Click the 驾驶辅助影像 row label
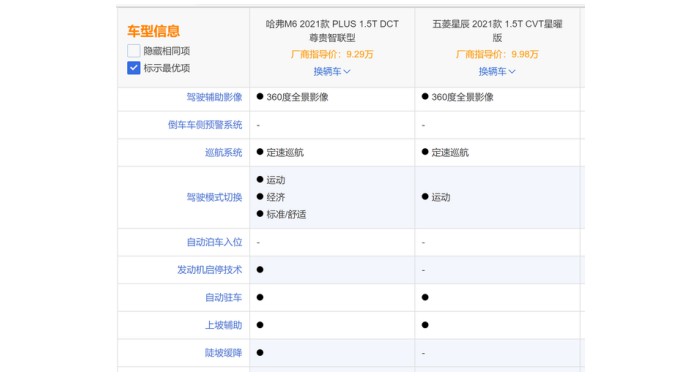685x376 pixels. coord(214,97)
